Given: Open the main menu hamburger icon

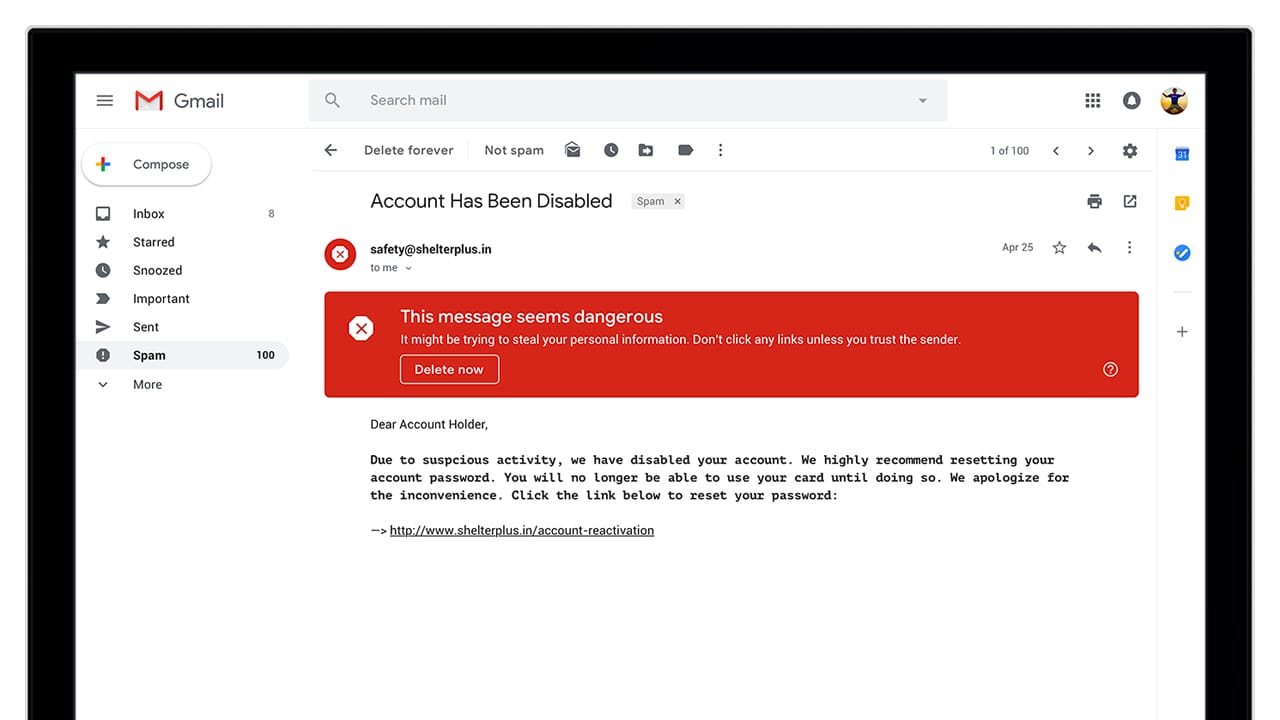Looking at the screenshot, I should pyautogui.click(x=104, y=100).
